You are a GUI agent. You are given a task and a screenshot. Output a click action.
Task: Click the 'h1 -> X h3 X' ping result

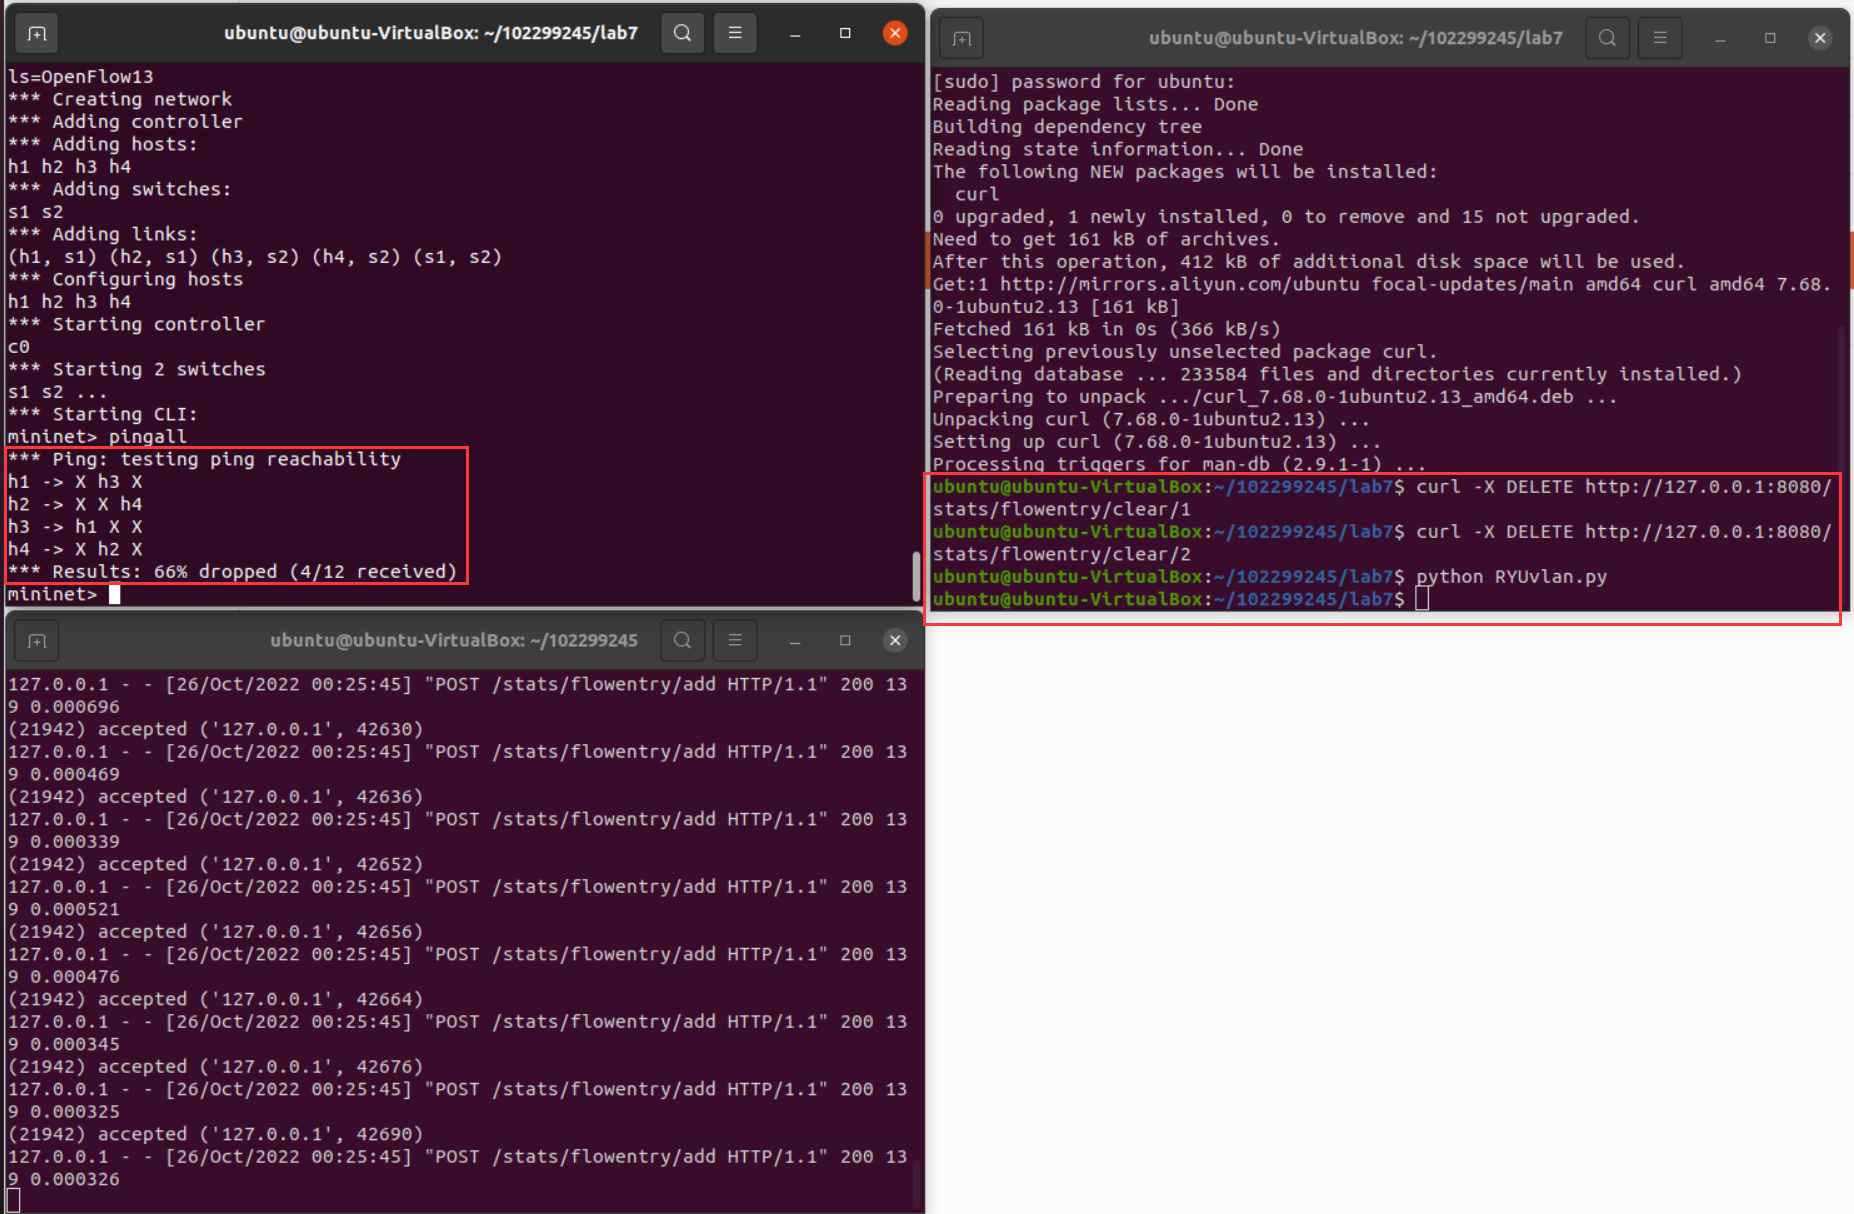75,482
